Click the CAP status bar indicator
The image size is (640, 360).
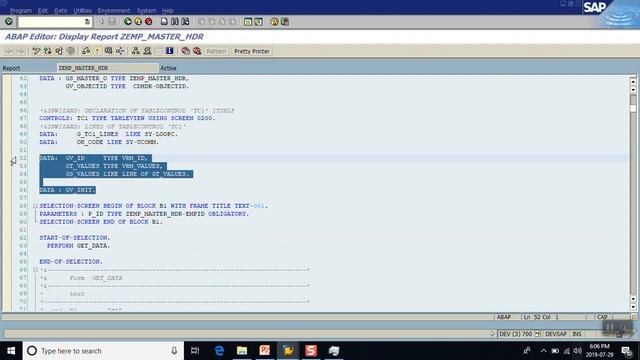point(602,317)
